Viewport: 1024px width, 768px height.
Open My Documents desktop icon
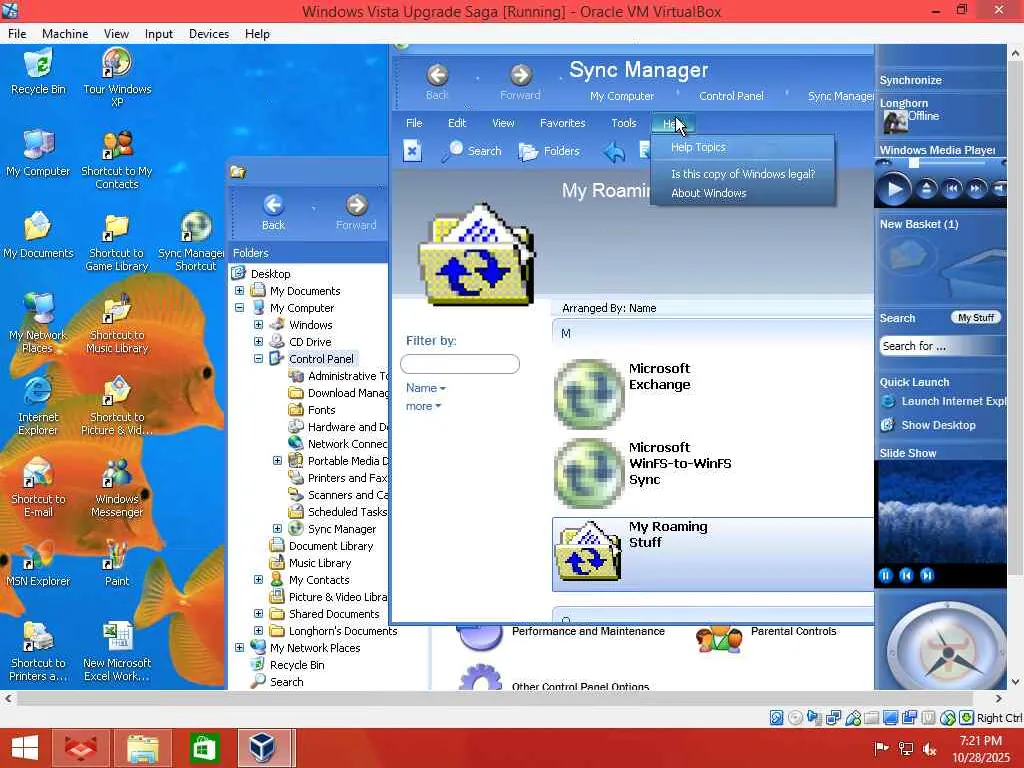(38, 236)
